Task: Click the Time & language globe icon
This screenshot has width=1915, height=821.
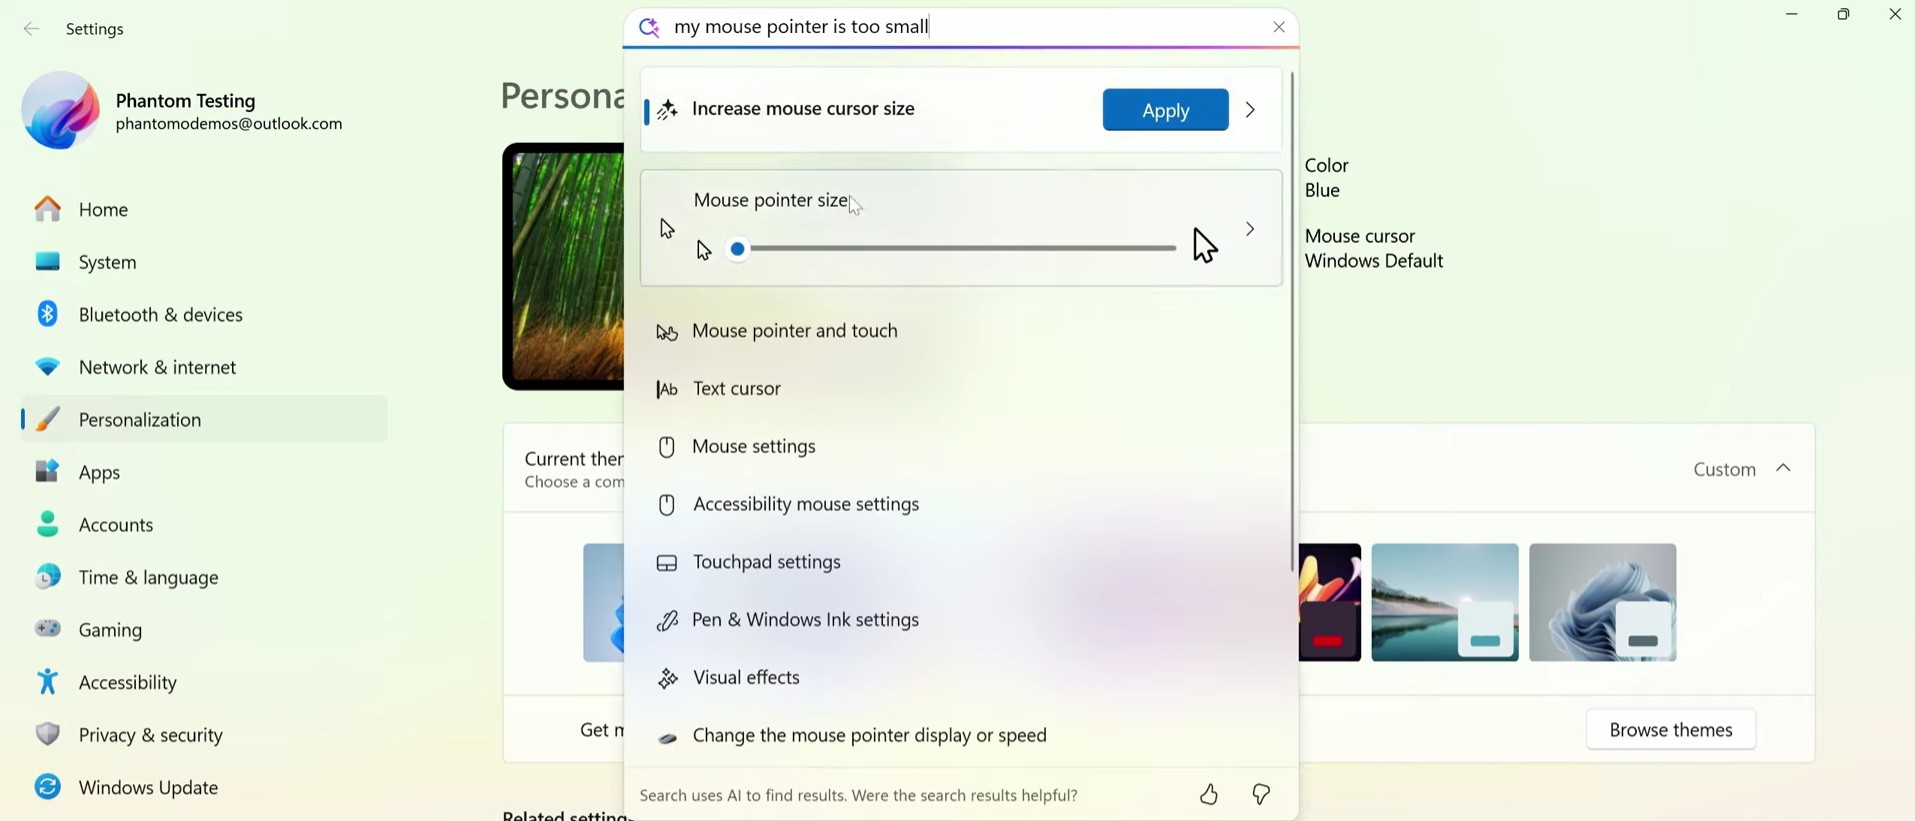Action: pos(47,577)
